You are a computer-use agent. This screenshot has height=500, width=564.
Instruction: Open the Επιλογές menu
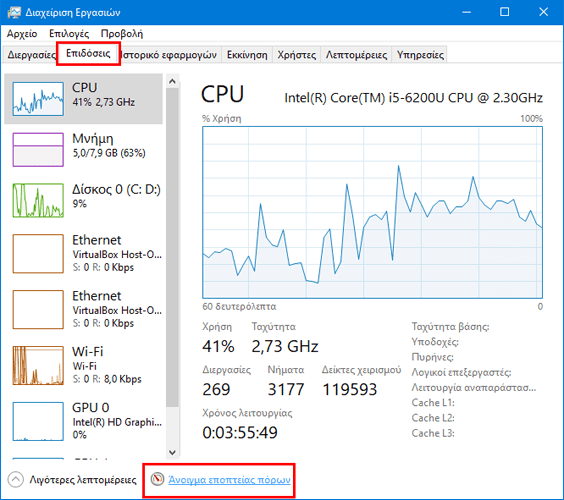[x=69, y=34]
